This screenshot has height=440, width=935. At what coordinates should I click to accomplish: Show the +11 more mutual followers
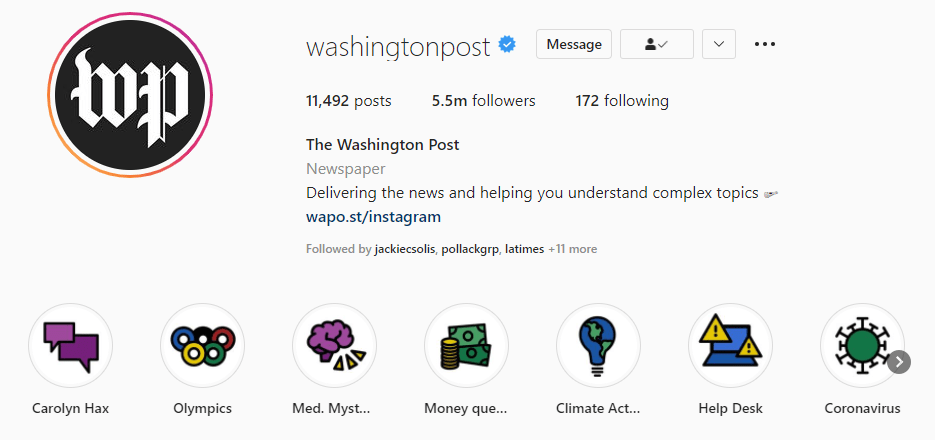572,249
